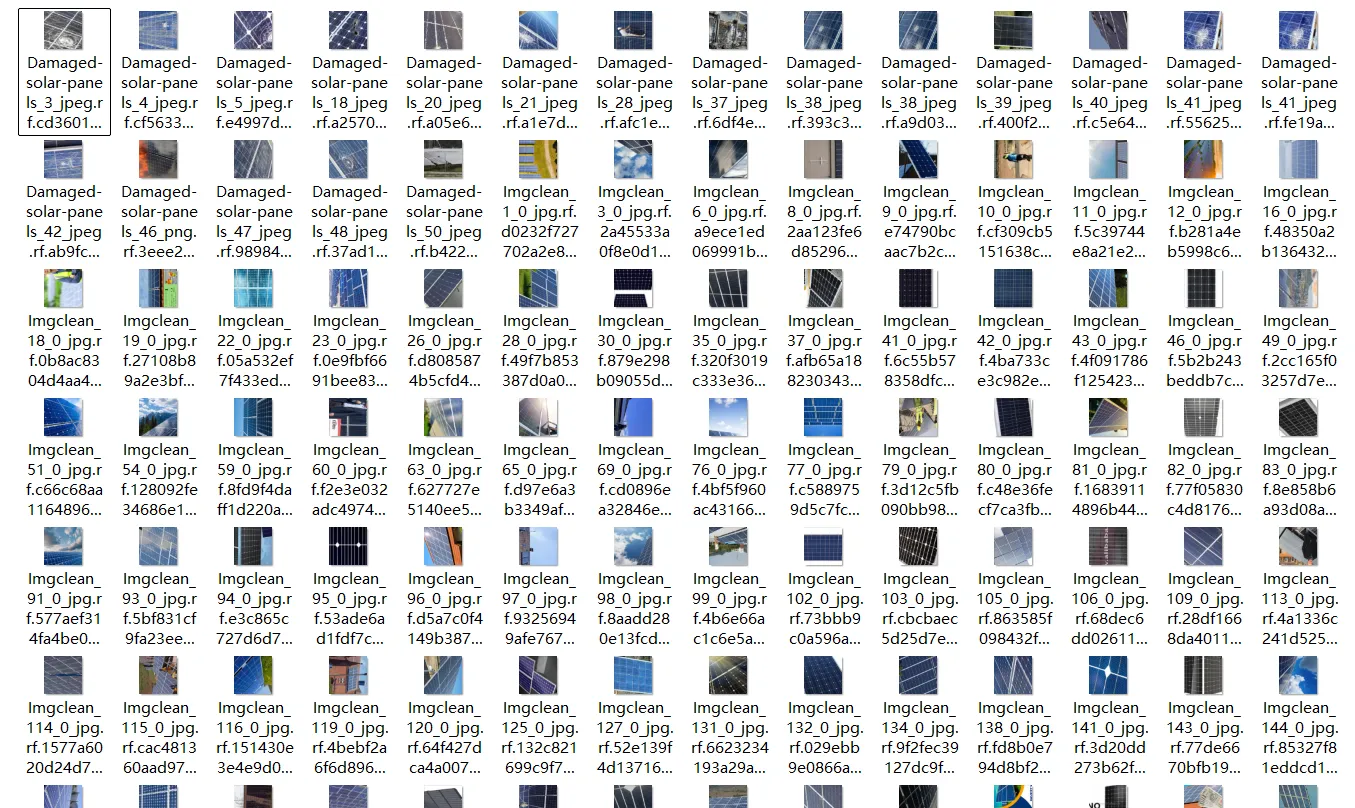
Task: Select the Imgclean_77_0_jpg thumbnail
Action: click(x=824, y=418)
